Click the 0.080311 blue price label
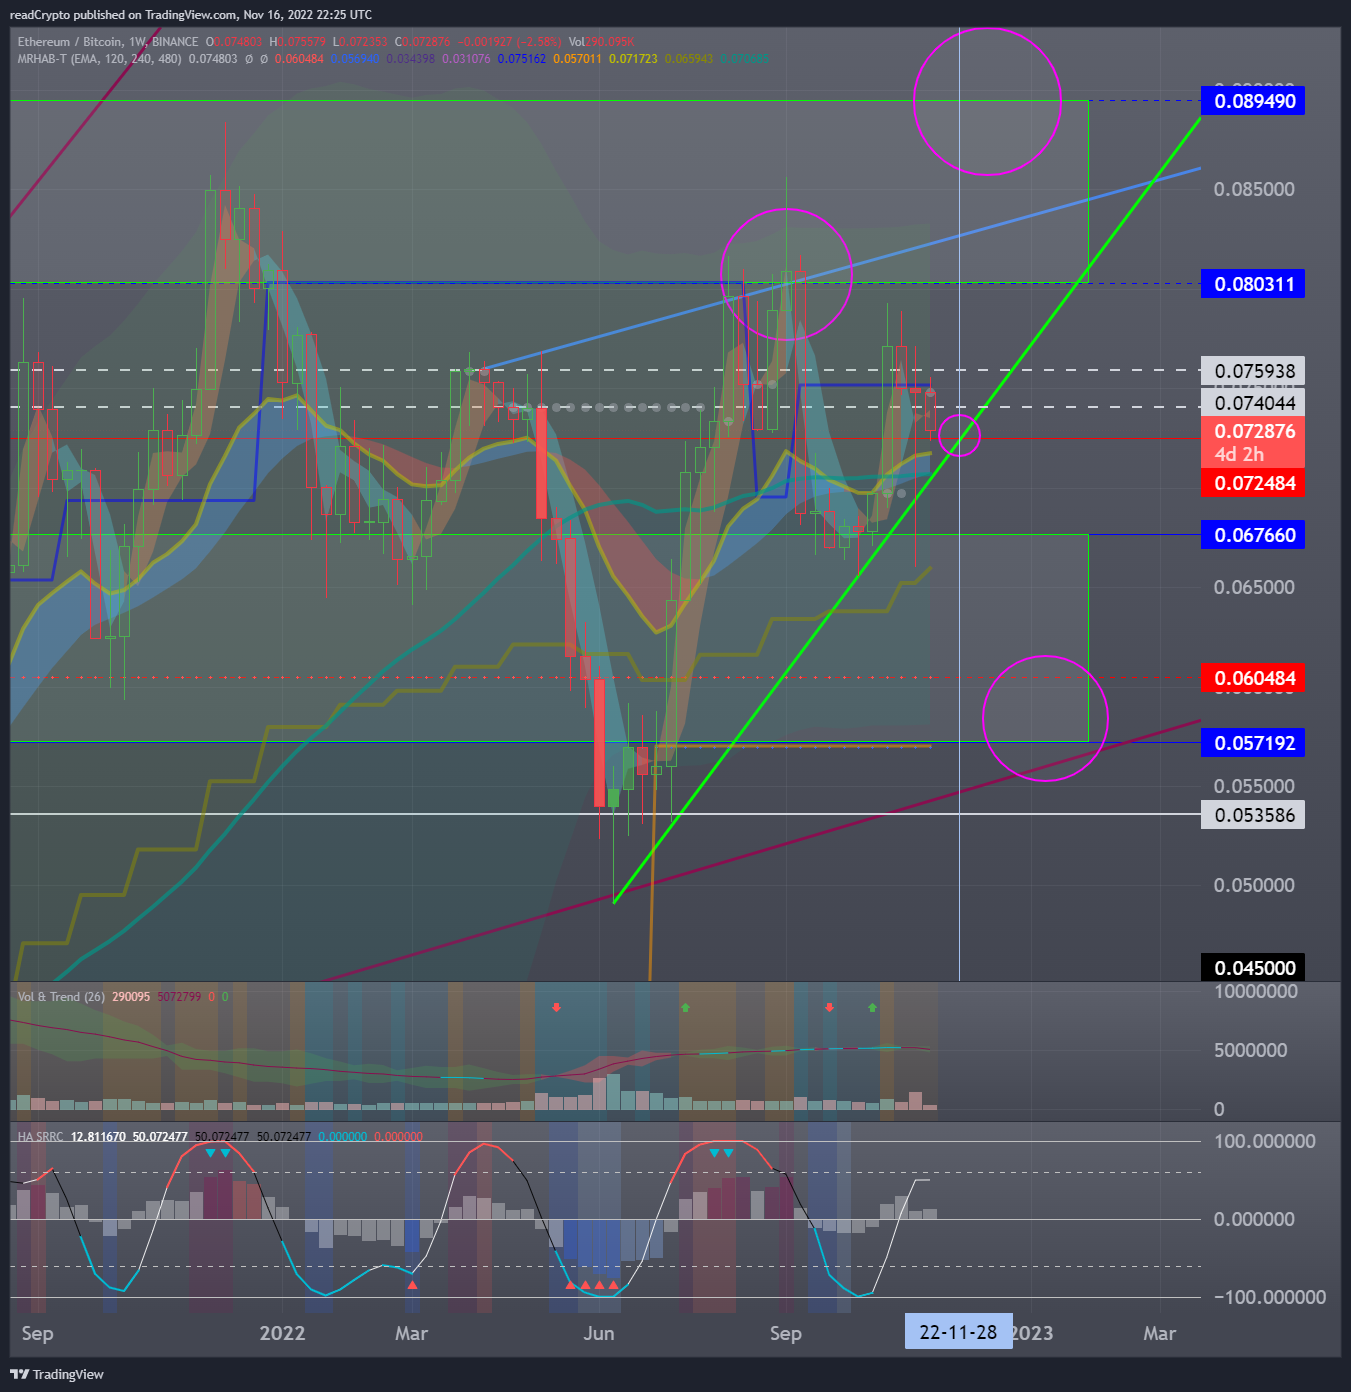This screenshot has width=1351, height=1392. 1254,284
